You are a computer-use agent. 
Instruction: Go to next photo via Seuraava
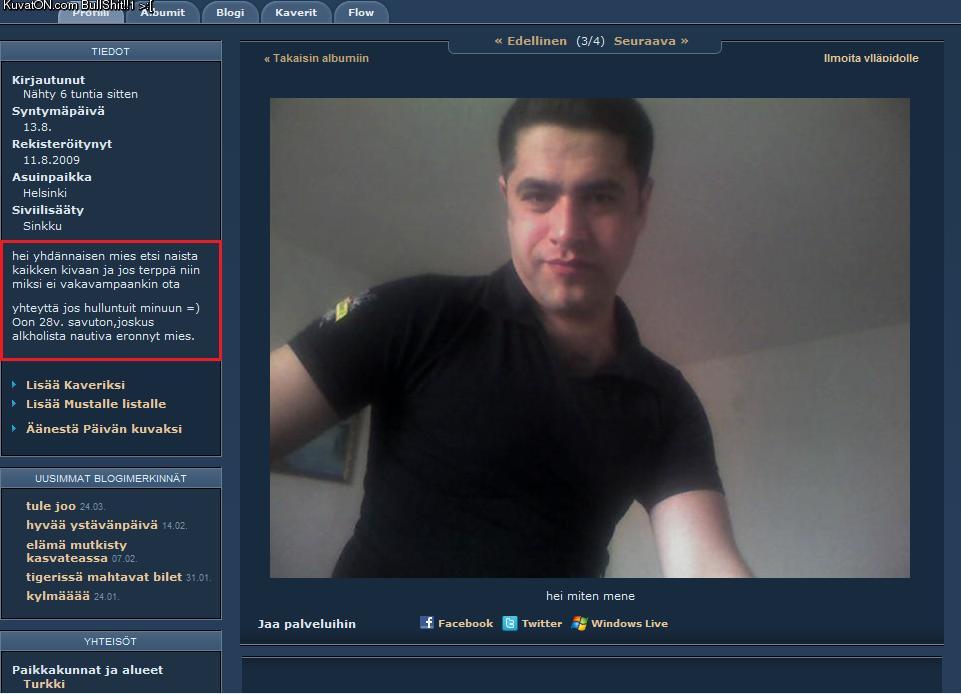651,41
